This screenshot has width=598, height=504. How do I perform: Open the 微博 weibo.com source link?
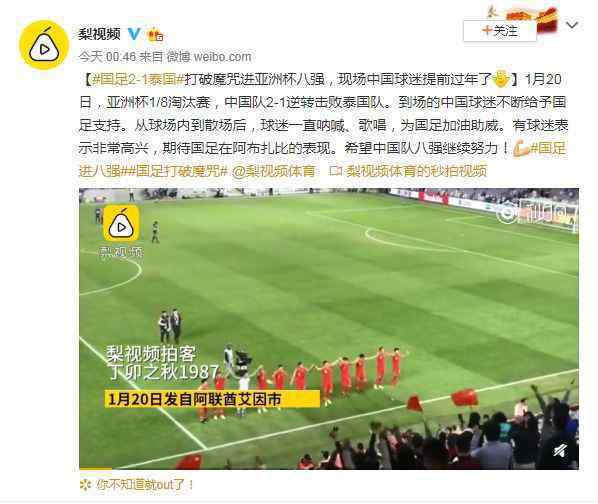click(209, 57)
